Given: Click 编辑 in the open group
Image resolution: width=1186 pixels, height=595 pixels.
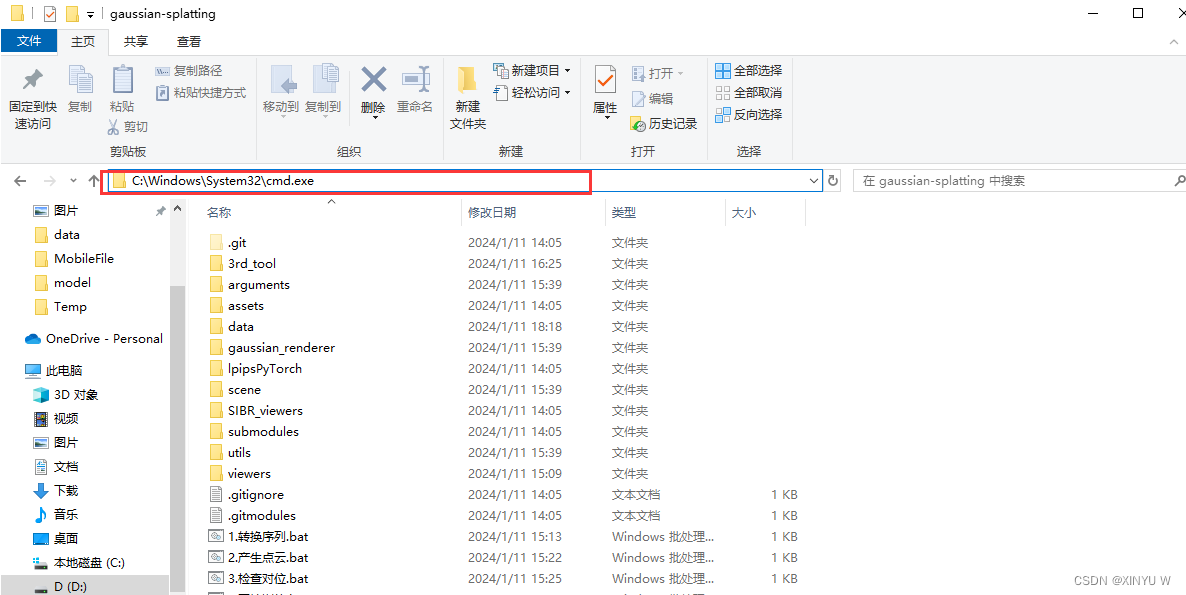Looking at the screenshot, I should 652,98.
